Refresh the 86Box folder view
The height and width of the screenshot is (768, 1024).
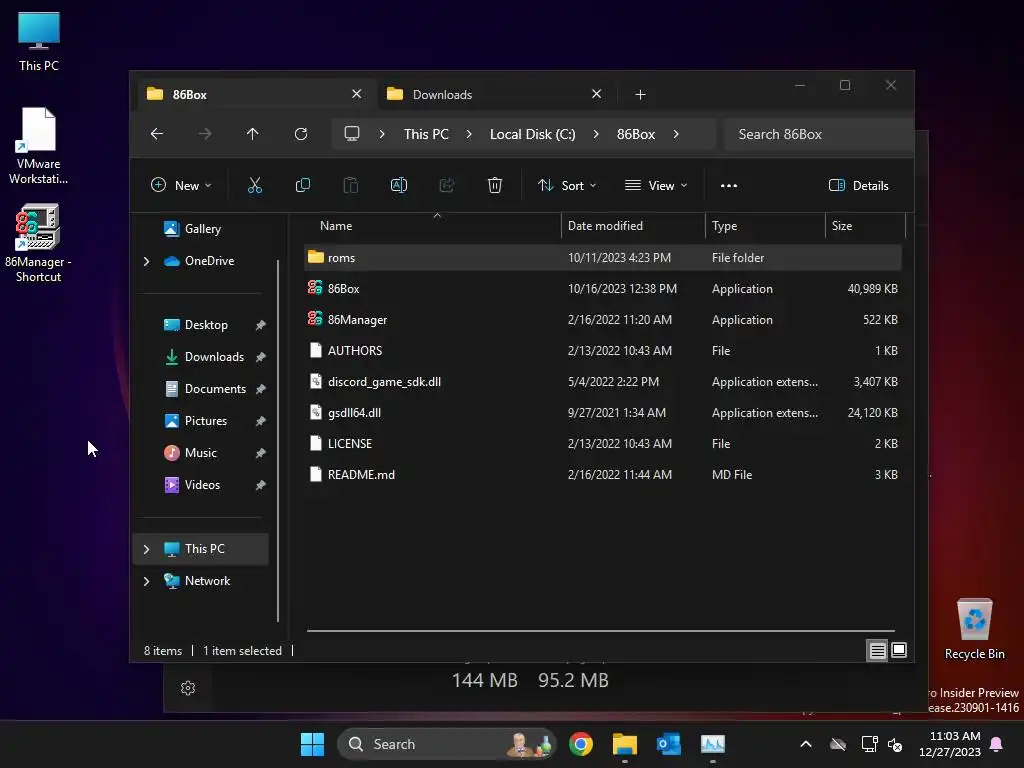tap(301, 134)
